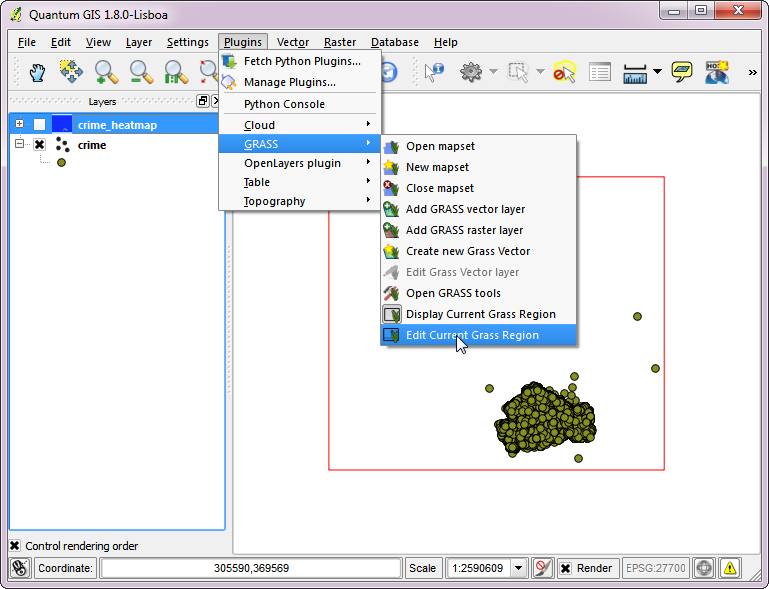
Task: Open the scale dropdown arrow
Action: pos(519,568)
